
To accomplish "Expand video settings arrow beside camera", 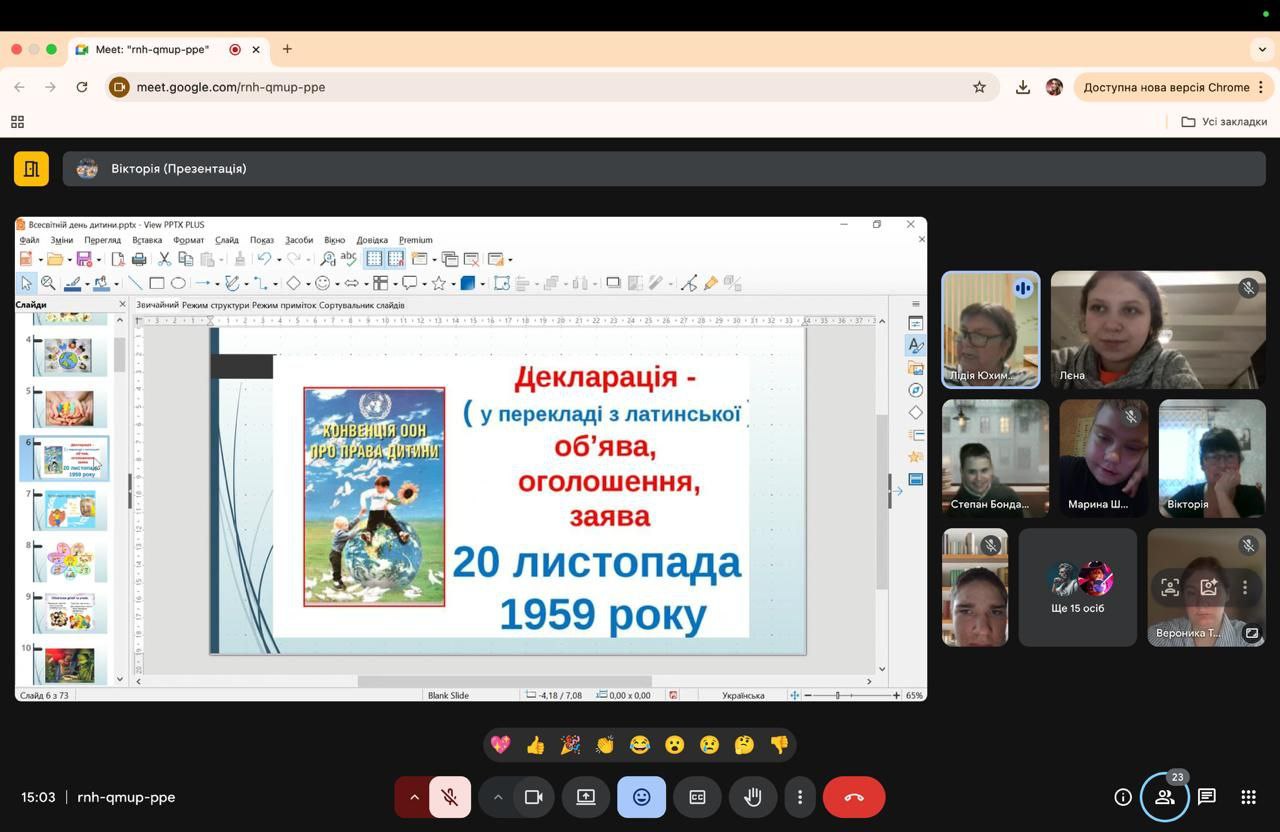I will pos(497,797).
